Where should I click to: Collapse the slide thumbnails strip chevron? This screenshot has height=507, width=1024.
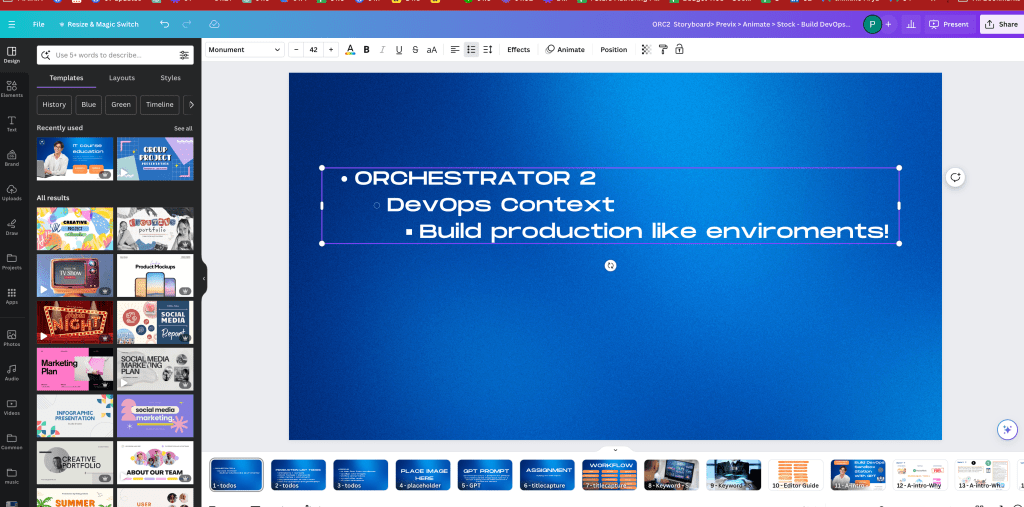point(615,450)
